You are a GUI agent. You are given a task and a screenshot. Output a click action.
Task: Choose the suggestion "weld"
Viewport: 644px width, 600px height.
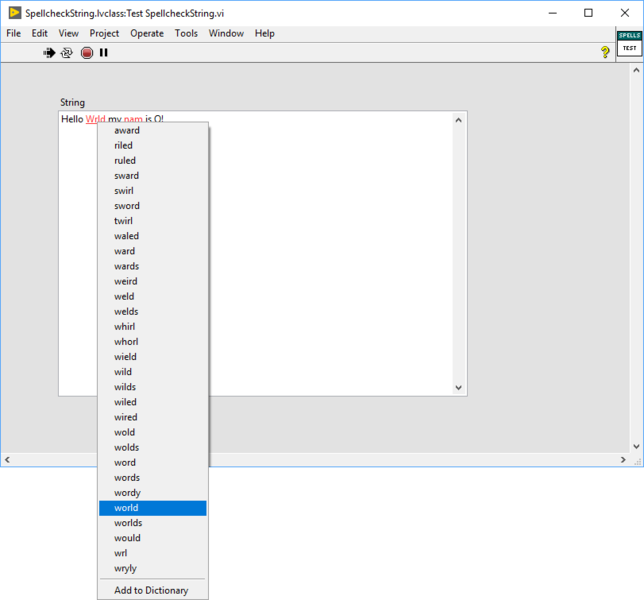152,297
